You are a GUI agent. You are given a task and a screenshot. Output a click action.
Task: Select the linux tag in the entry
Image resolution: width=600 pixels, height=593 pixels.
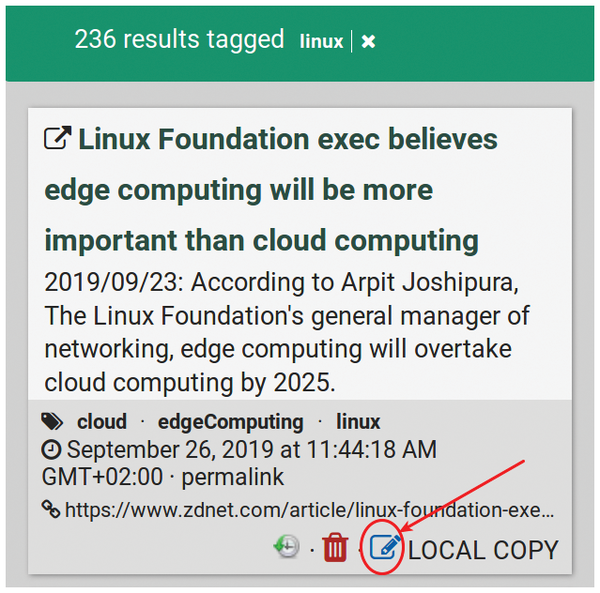[358, 422]
